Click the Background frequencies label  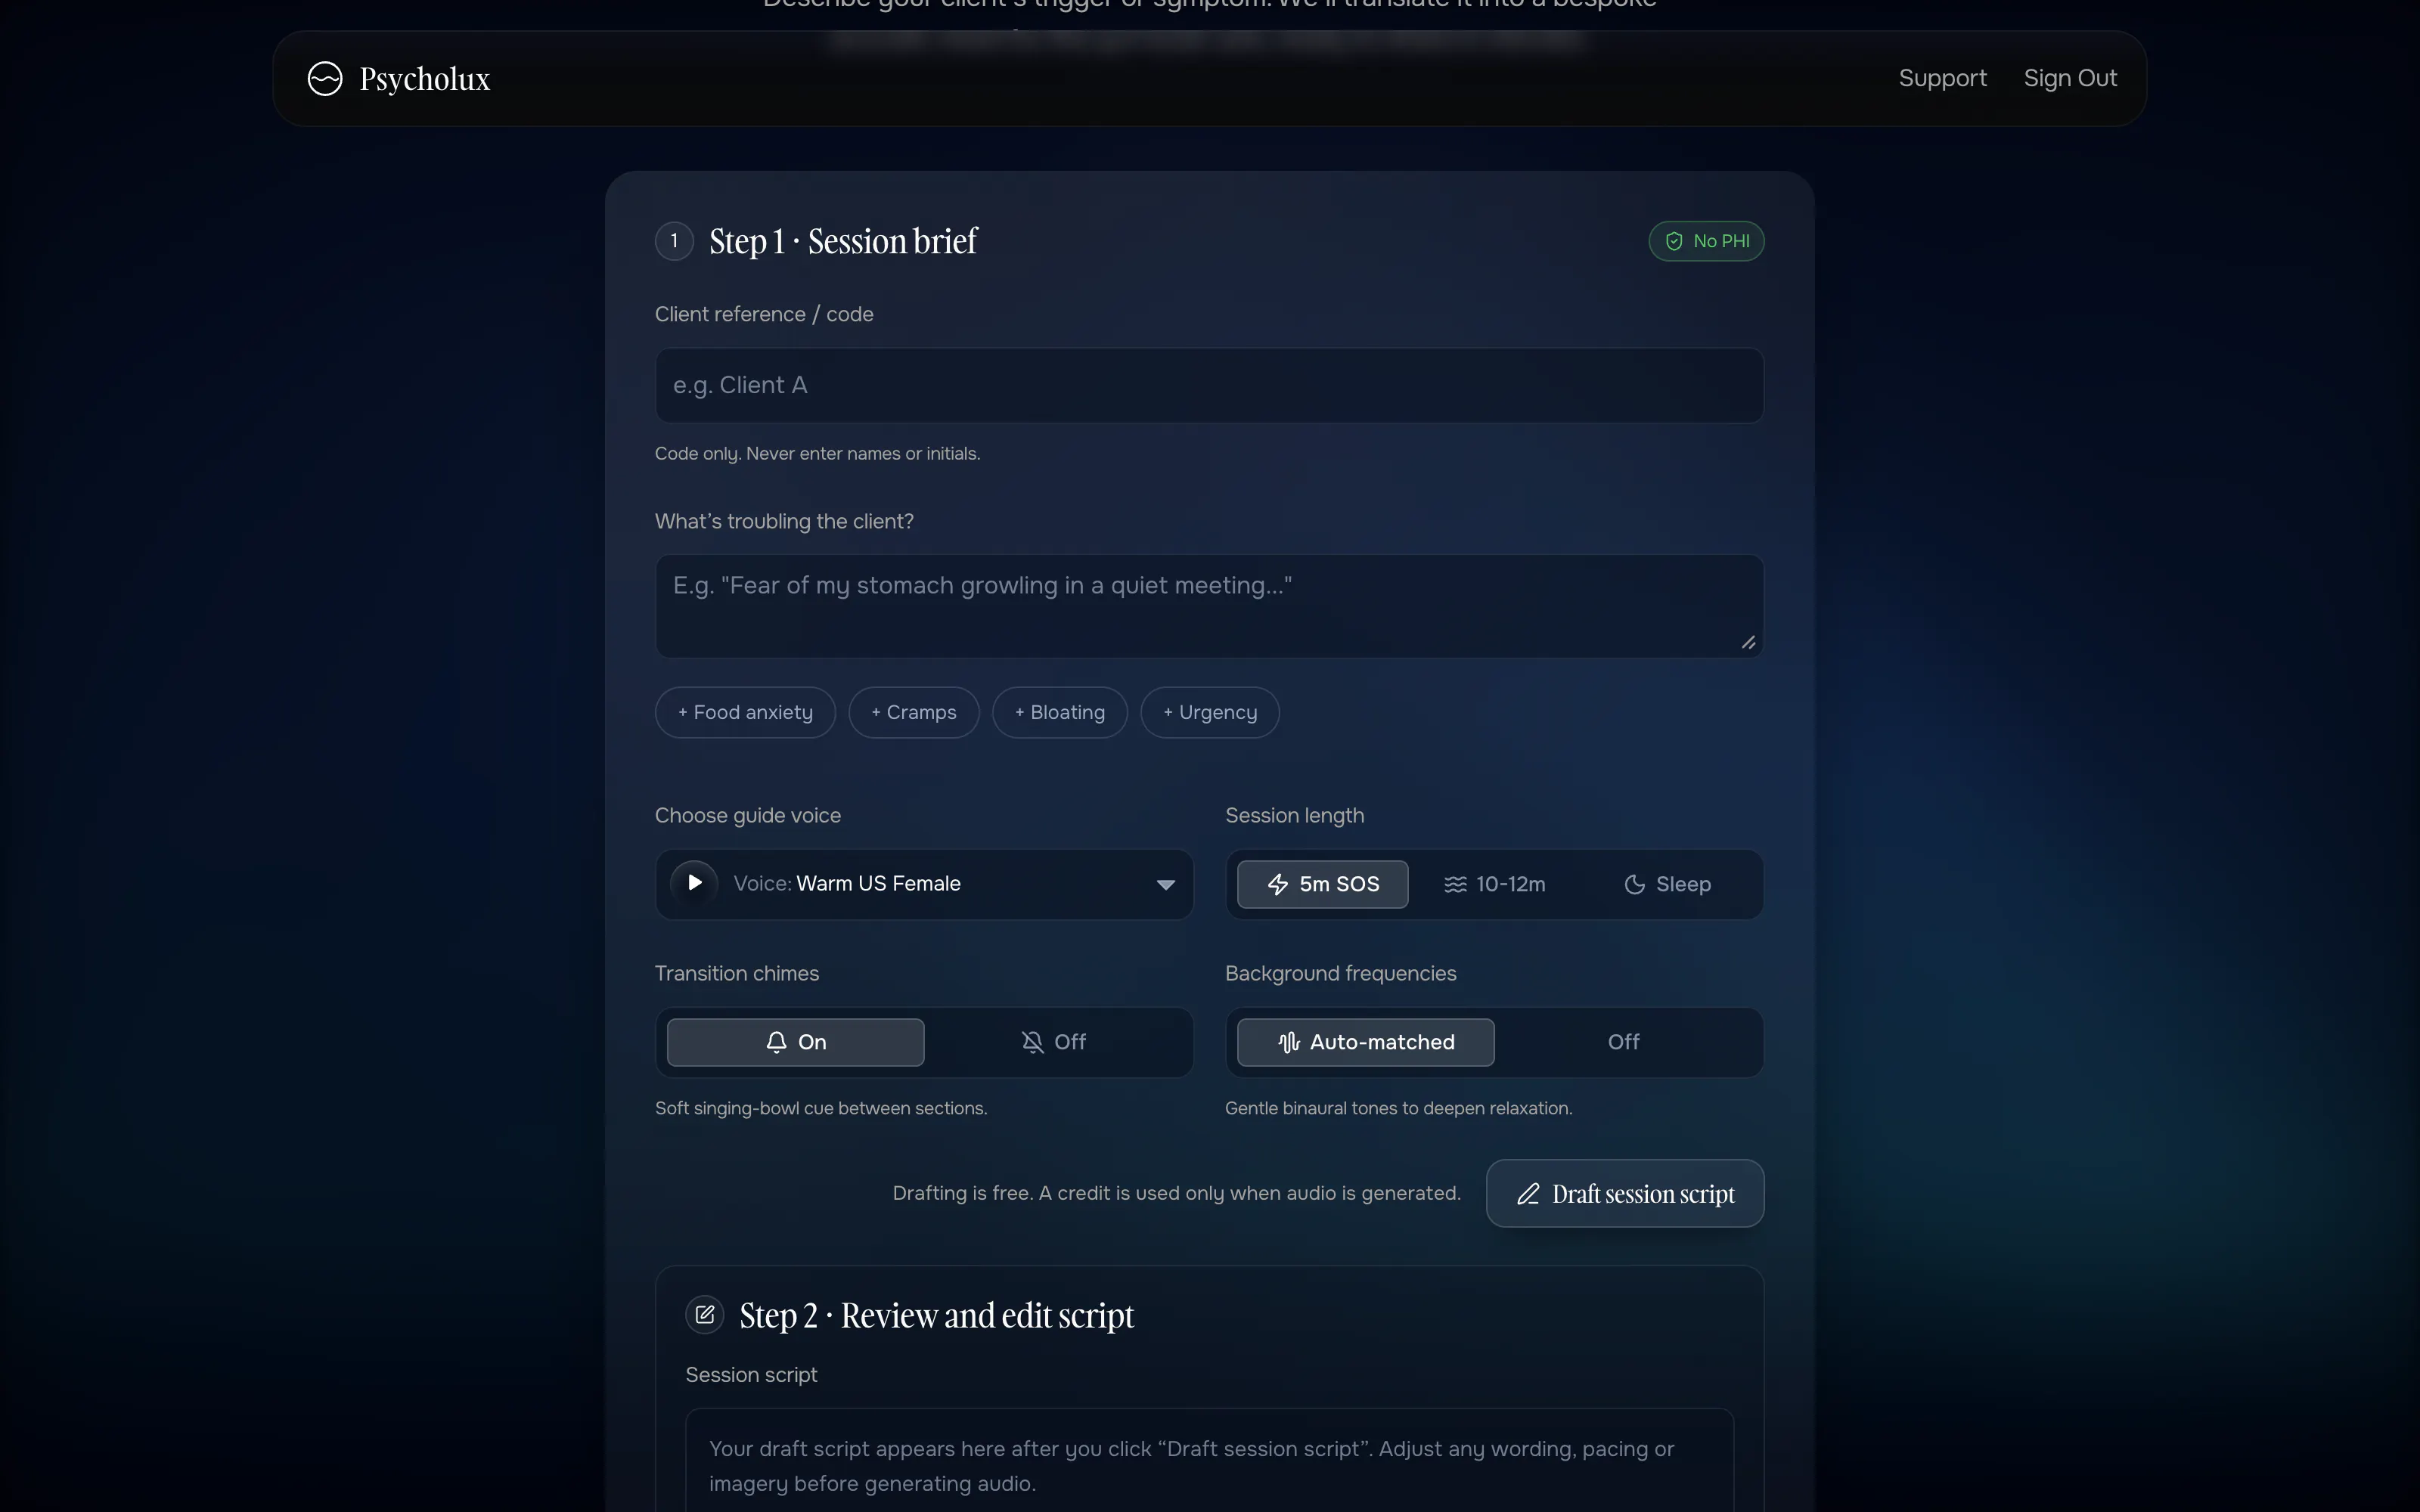1340,974
